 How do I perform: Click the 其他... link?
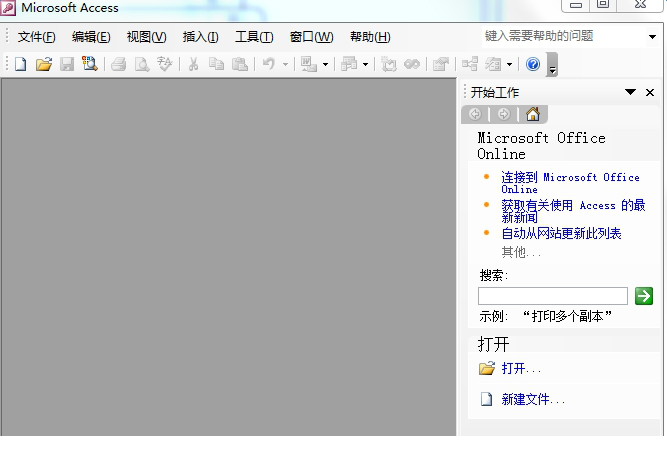tap(521, 252)
